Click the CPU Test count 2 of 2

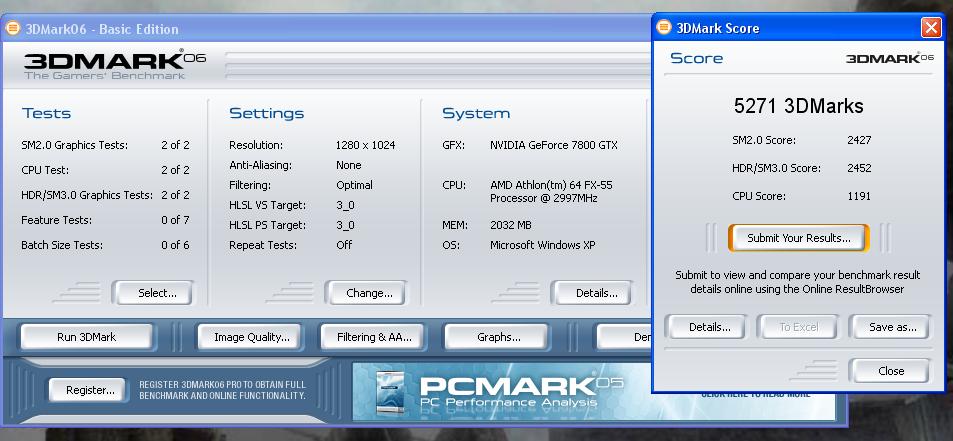click(175, 170)
